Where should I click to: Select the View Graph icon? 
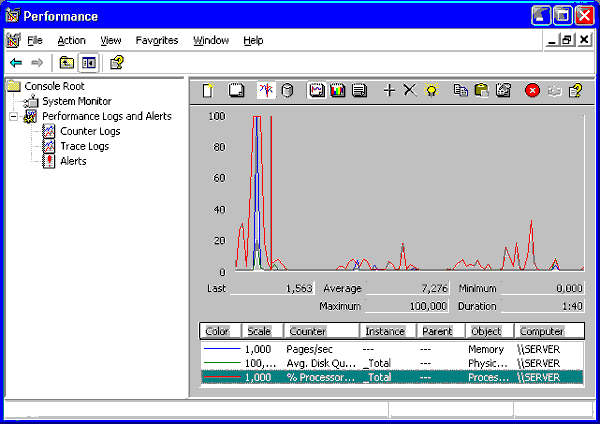317,91
